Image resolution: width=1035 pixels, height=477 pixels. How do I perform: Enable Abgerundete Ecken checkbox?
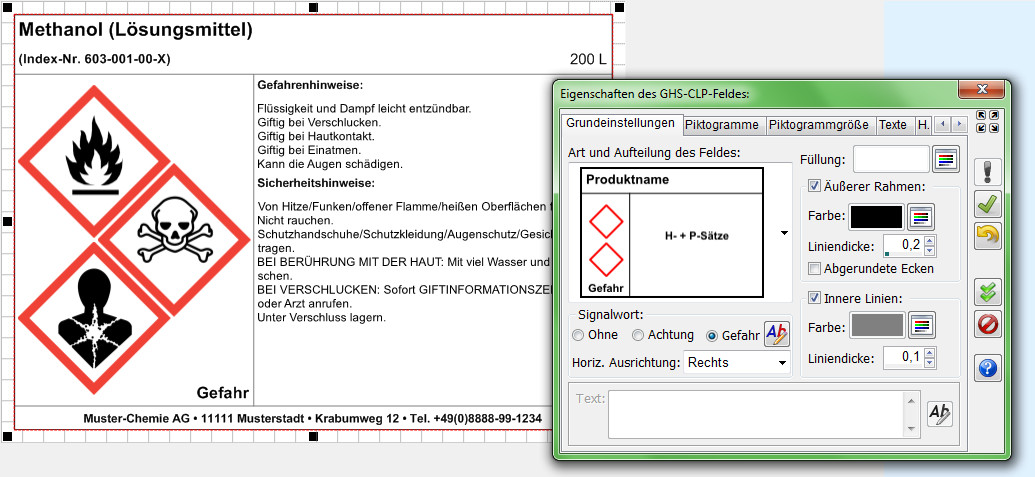pos(814,268)
